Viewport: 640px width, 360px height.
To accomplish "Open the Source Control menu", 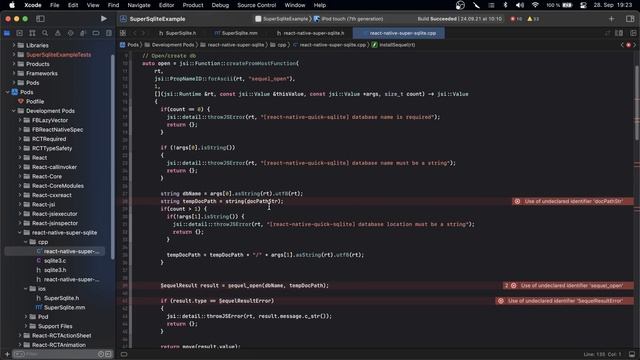I will click(256, 5).
